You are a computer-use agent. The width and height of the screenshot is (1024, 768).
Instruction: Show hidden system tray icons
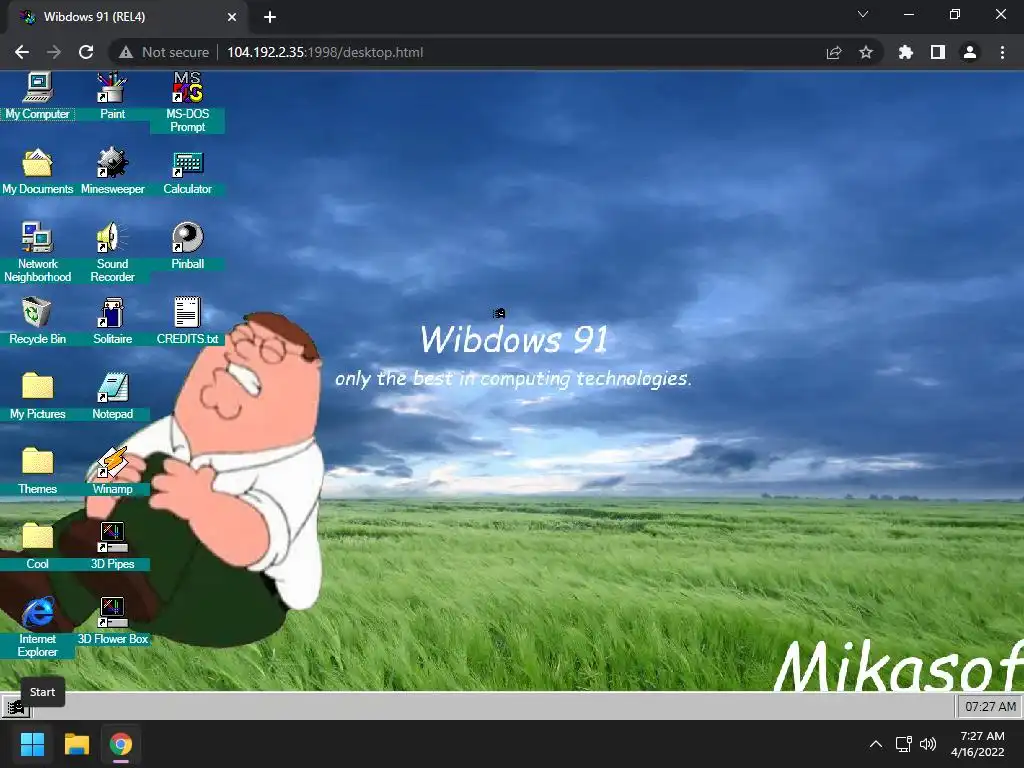point(876,744)
